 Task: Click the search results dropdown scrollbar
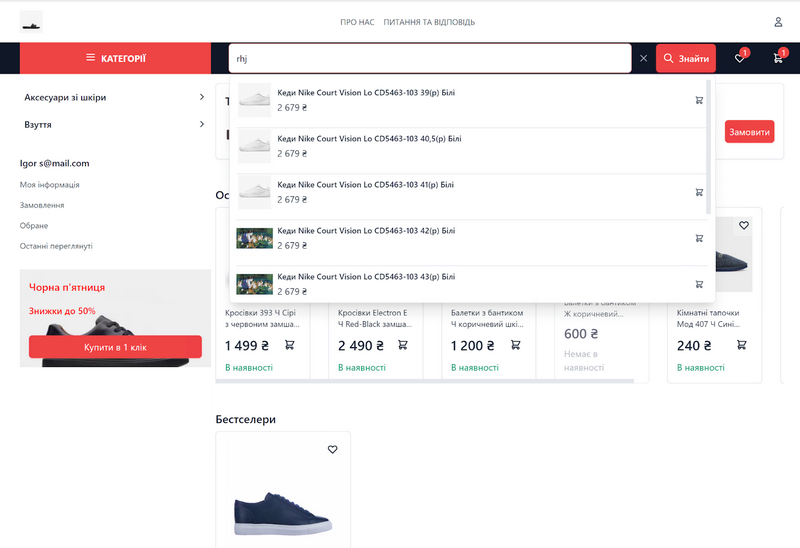708,147
